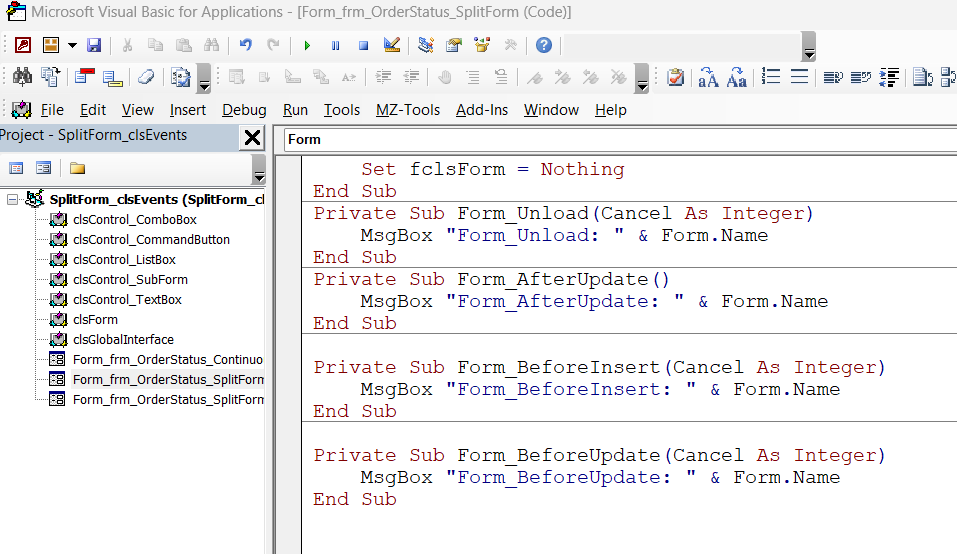Click the convert to proper case Aa icon
This screenshot has height=554, width=957.
(737, 77)
